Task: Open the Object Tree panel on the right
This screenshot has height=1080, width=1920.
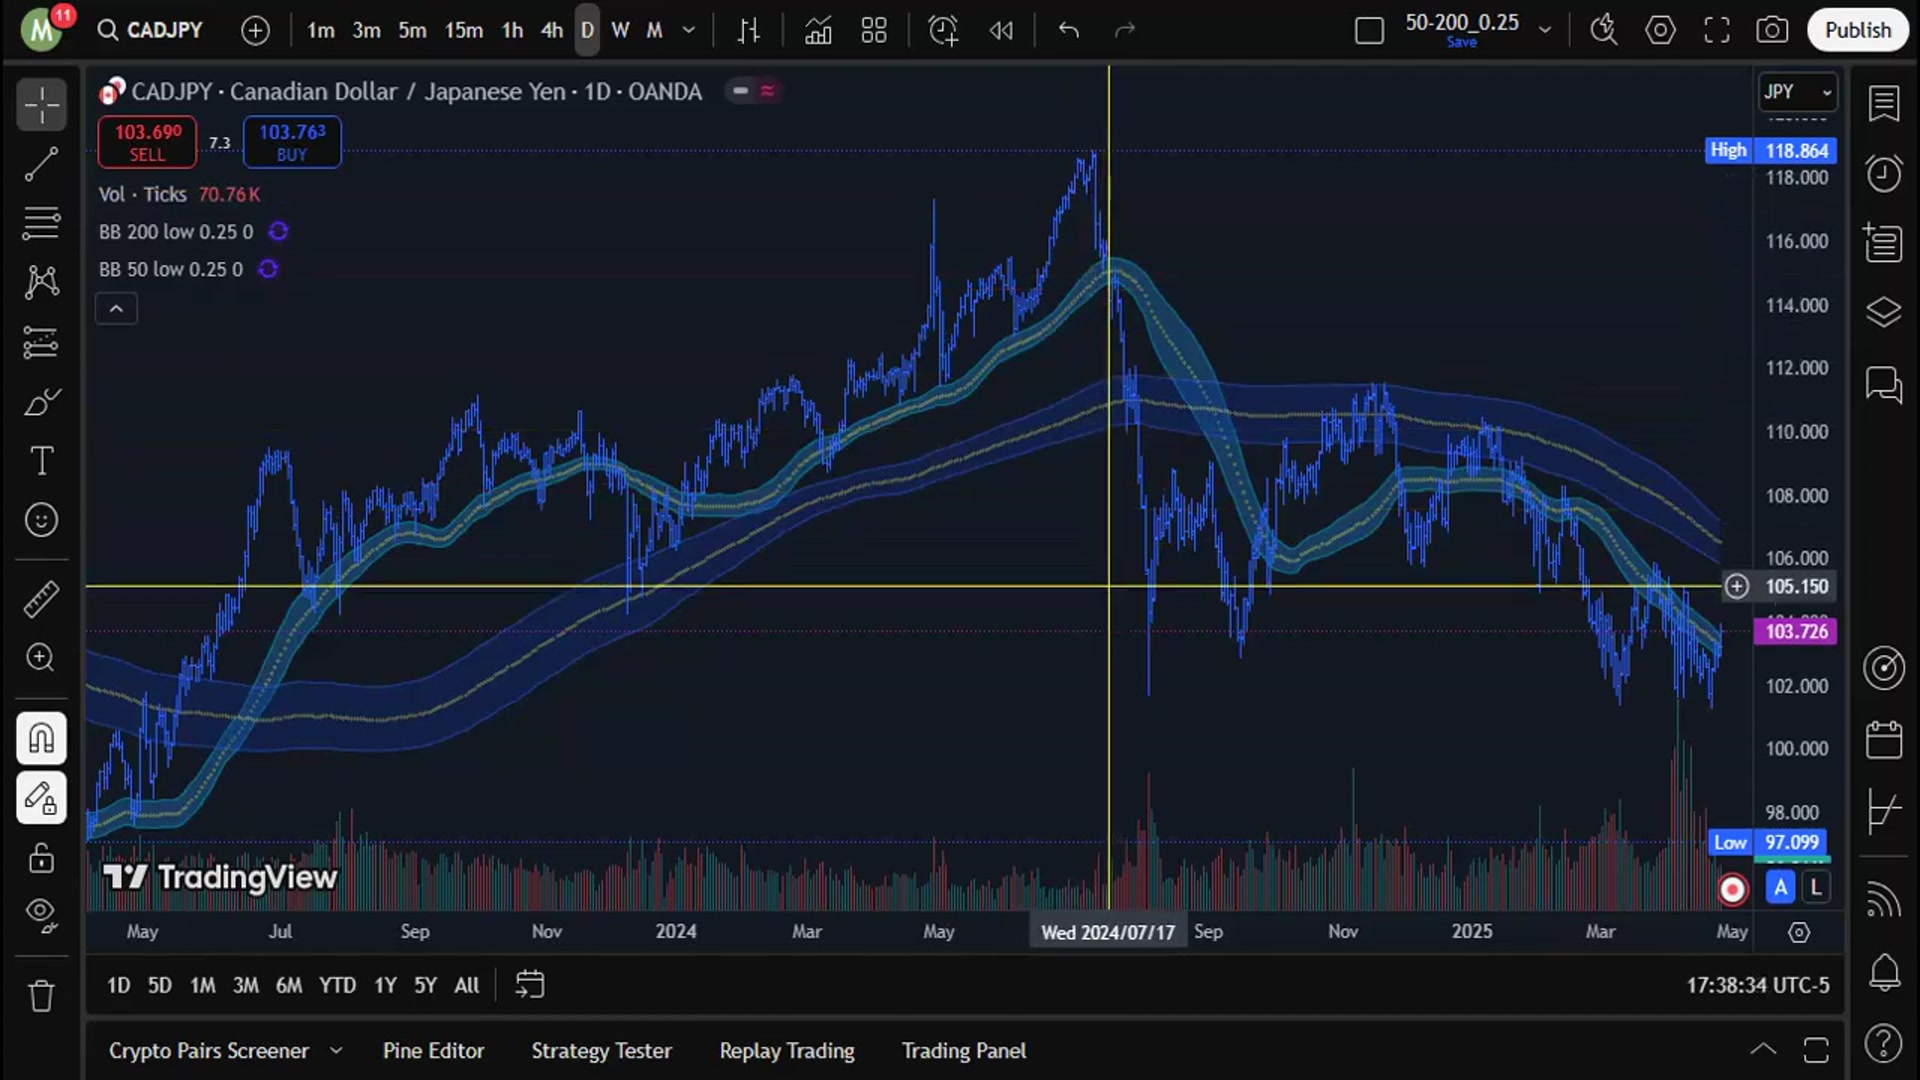Action: (x=1884, y=312)
